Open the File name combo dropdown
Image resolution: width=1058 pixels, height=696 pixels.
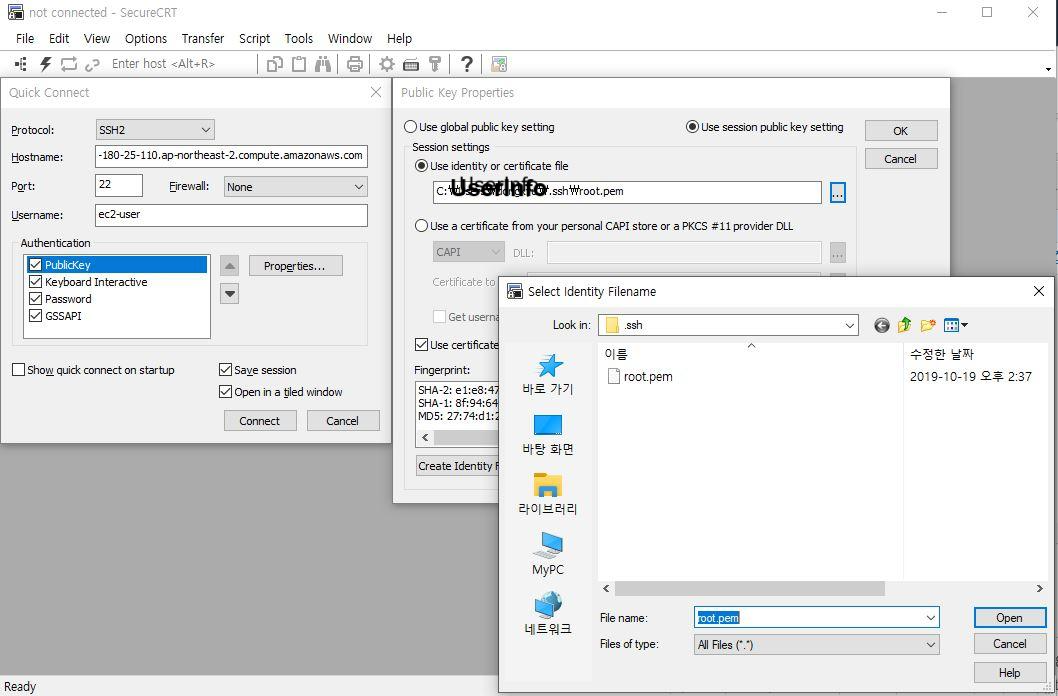click(x=931, y=618)
